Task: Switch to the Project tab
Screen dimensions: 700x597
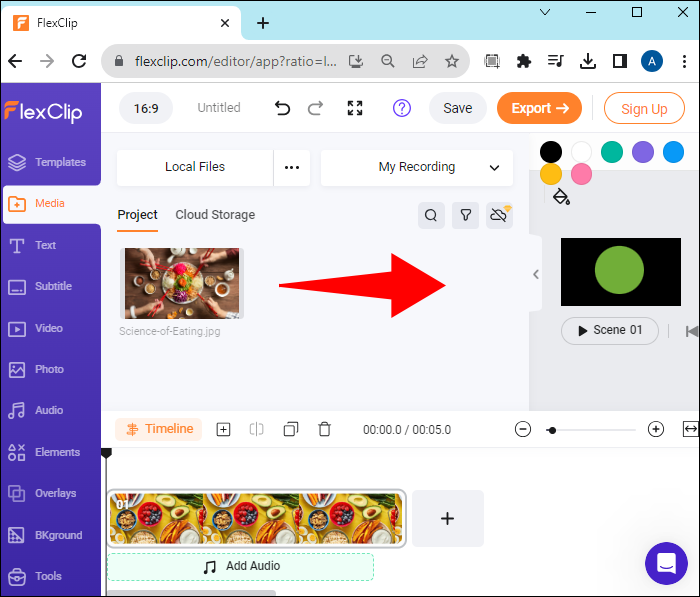Action: pyautogui.click(x=138, y=215)
